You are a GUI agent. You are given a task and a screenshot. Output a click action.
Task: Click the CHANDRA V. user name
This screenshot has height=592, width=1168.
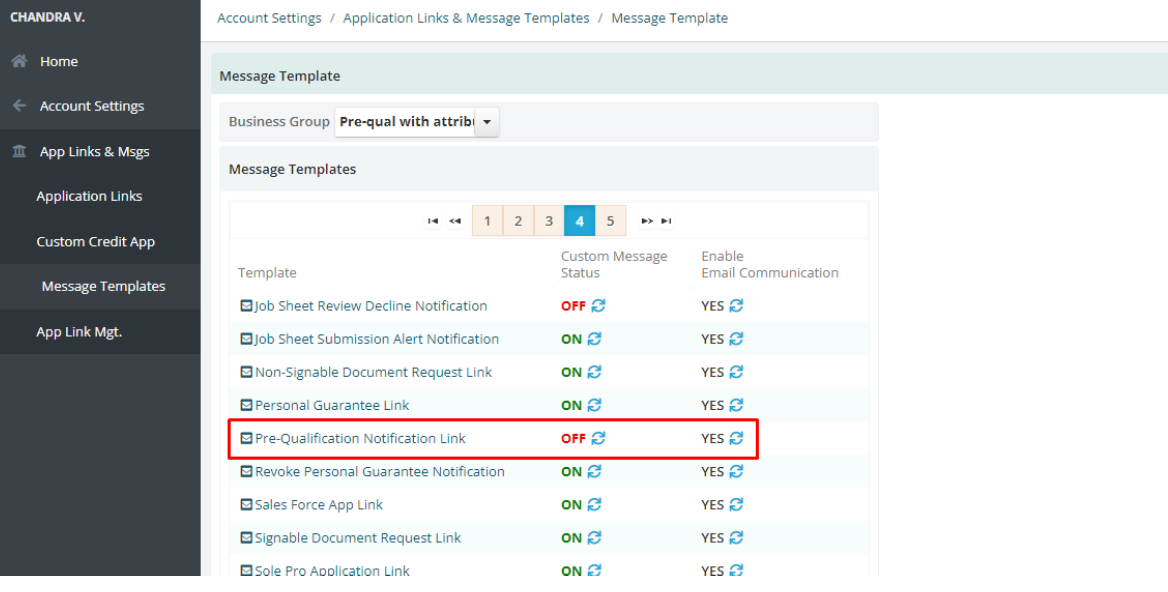[48, 17]
